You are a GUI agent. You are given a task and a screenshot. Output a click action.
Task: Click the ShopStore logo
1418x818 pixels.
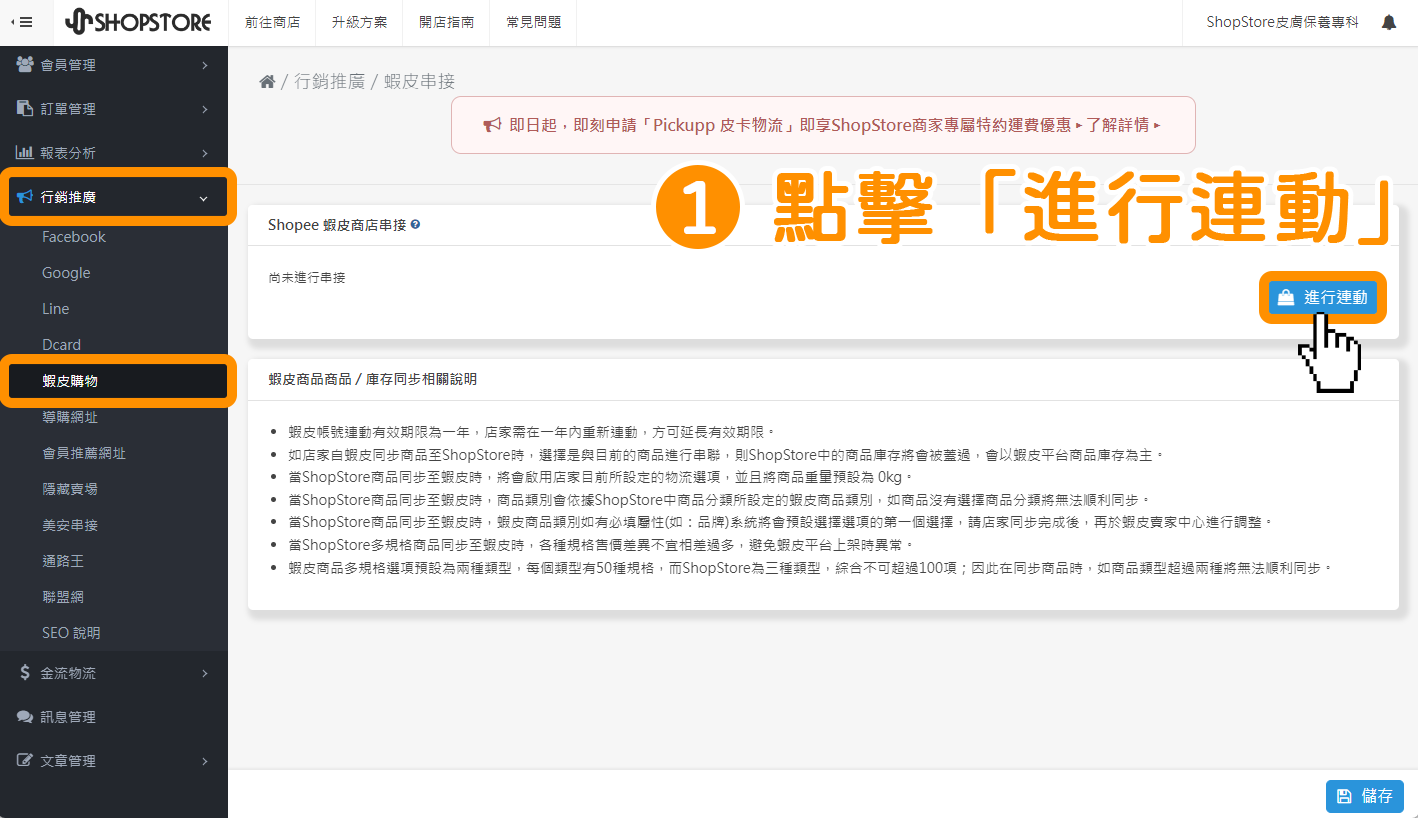click(x=138, y=22)
